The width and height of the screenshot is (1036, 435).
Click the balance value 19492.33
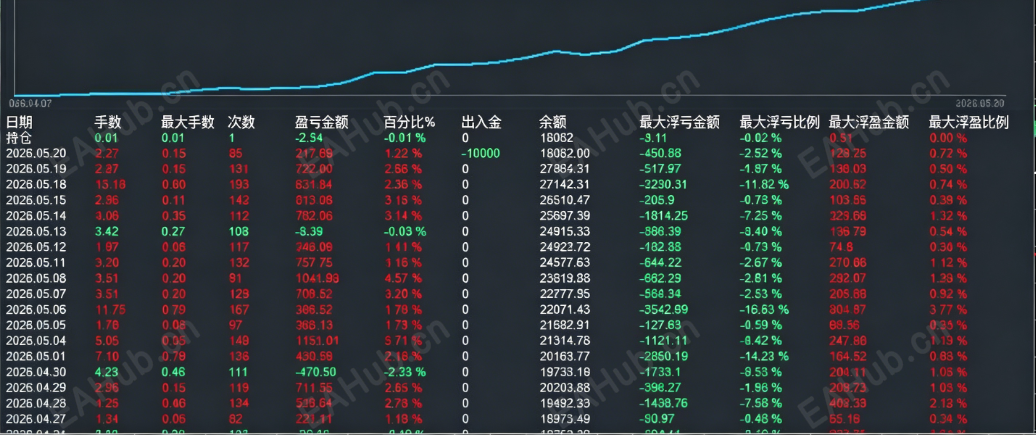click(x=564, y=402)
